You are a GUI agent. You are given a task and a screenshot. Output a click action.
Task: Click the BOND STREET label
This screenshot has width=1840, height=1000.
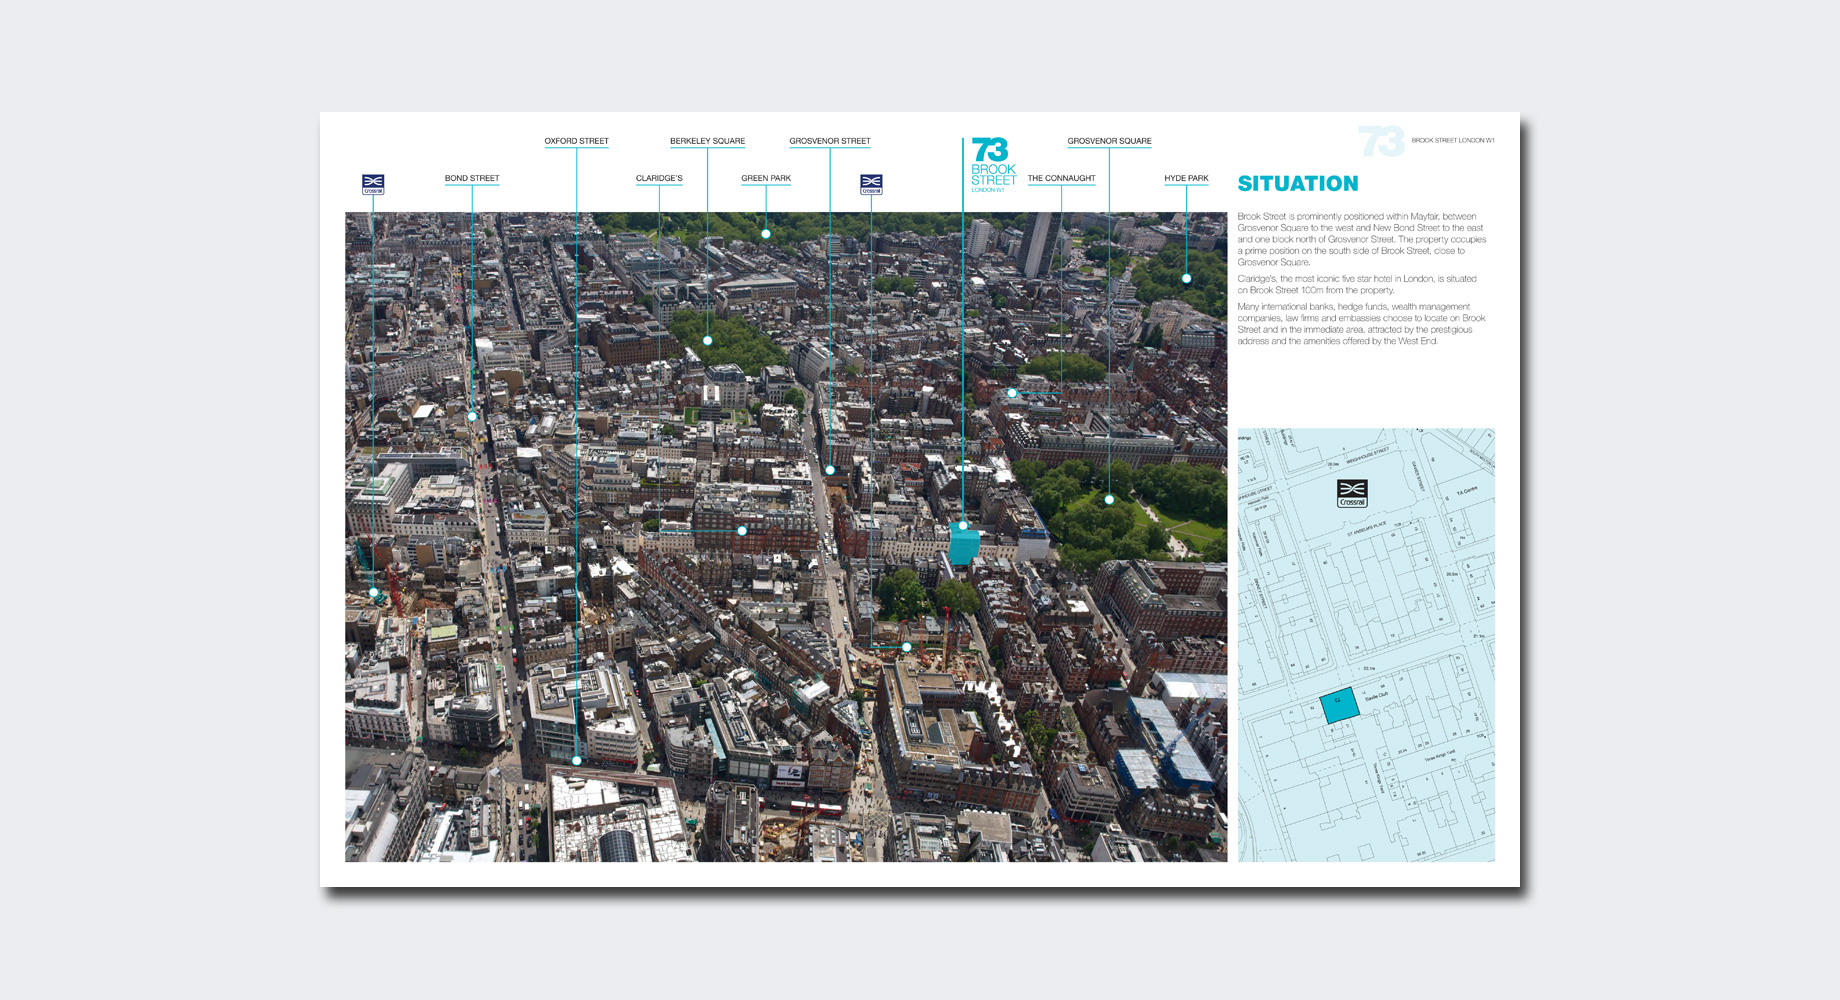pos(472,178)
